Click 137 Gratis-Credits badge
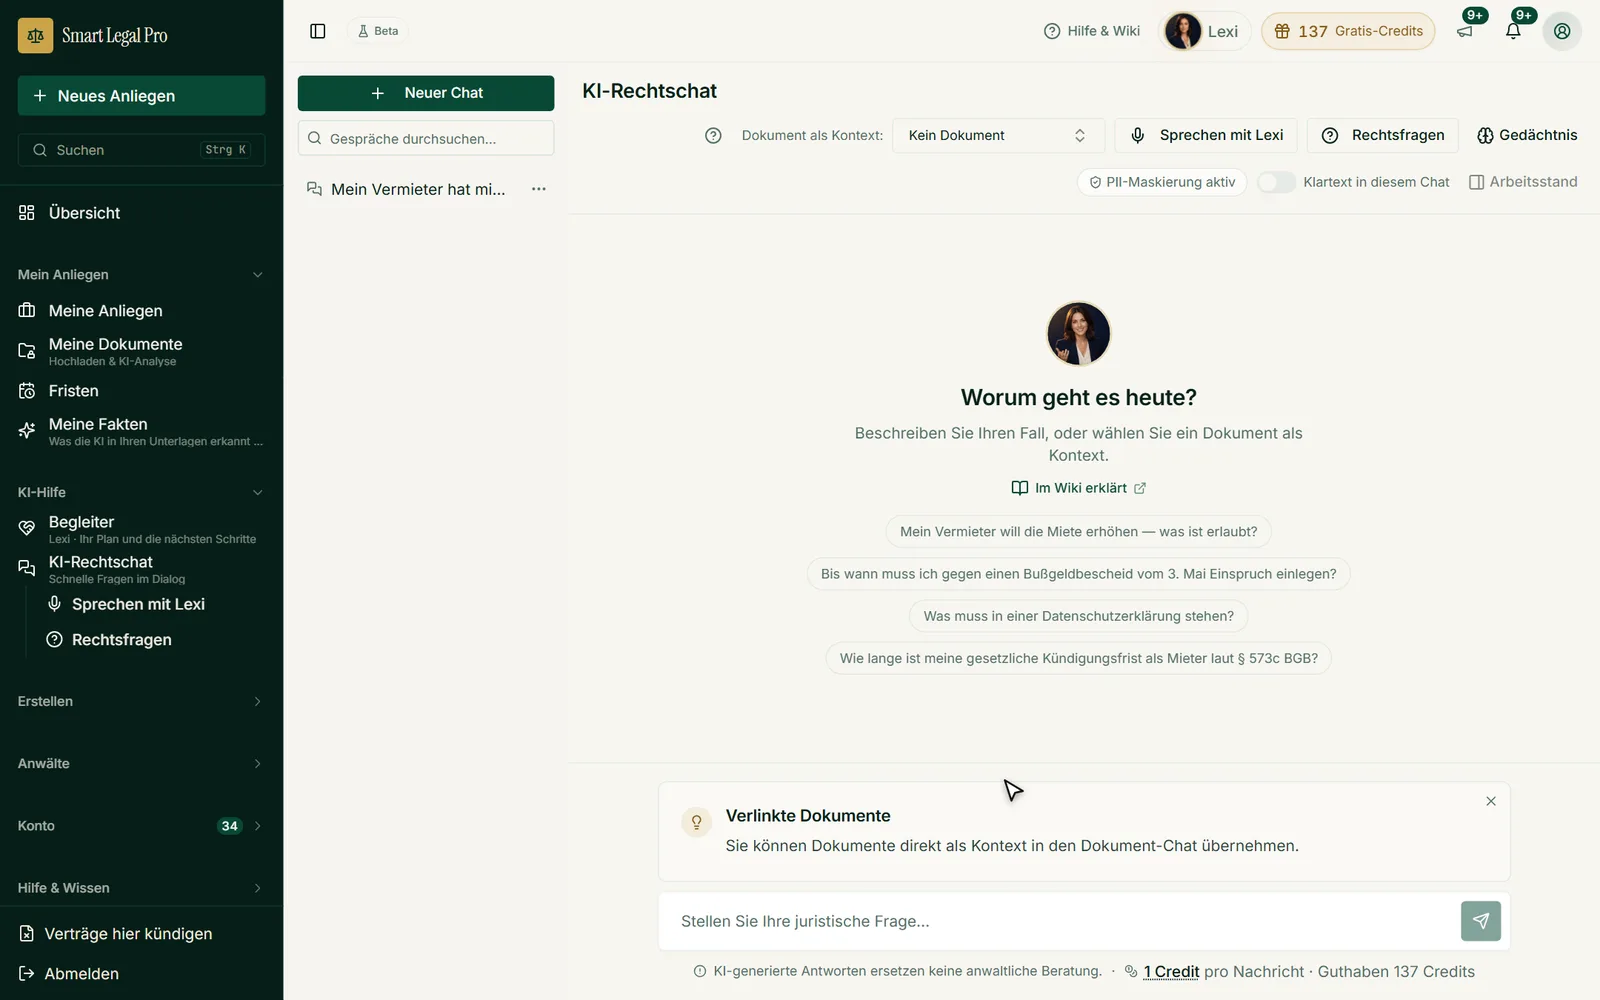This screenshot has width=1600, height=1000. tap(1348, 31)
